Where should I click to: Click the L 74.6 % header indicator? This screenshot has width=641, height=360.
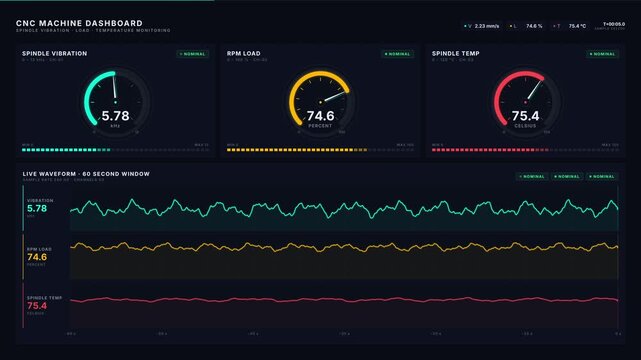(x=526, y=26)
